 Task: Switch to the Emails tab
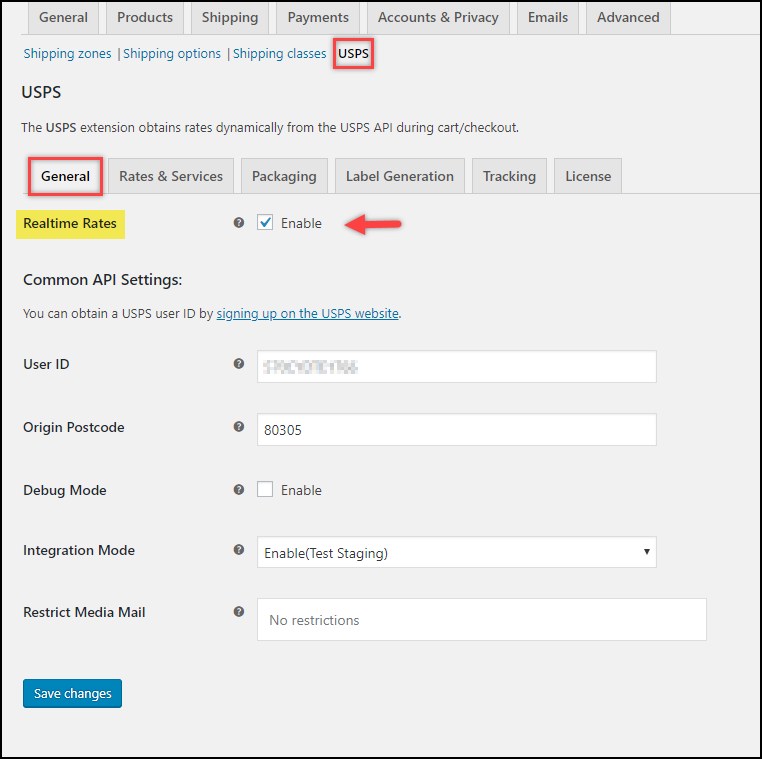(x=548, y=17)
